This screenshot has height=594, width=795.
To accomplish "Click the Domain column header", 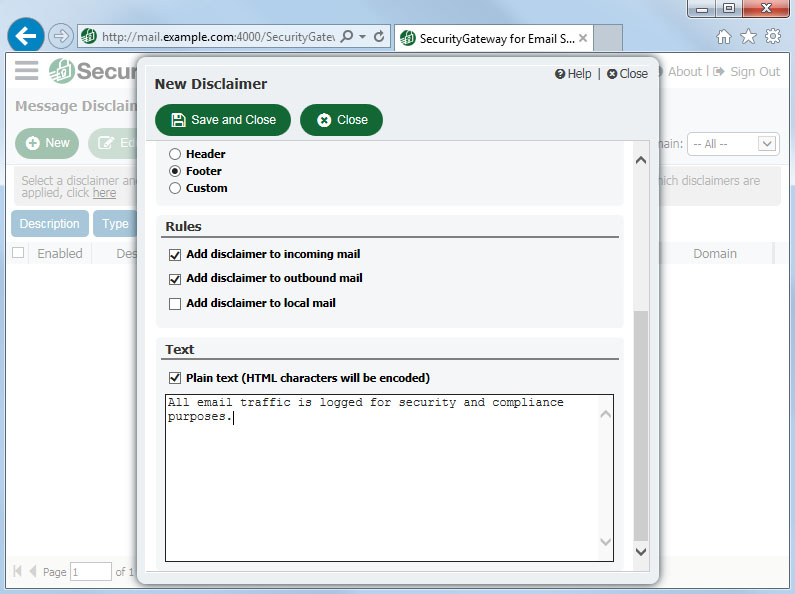I will pos(715,253).
